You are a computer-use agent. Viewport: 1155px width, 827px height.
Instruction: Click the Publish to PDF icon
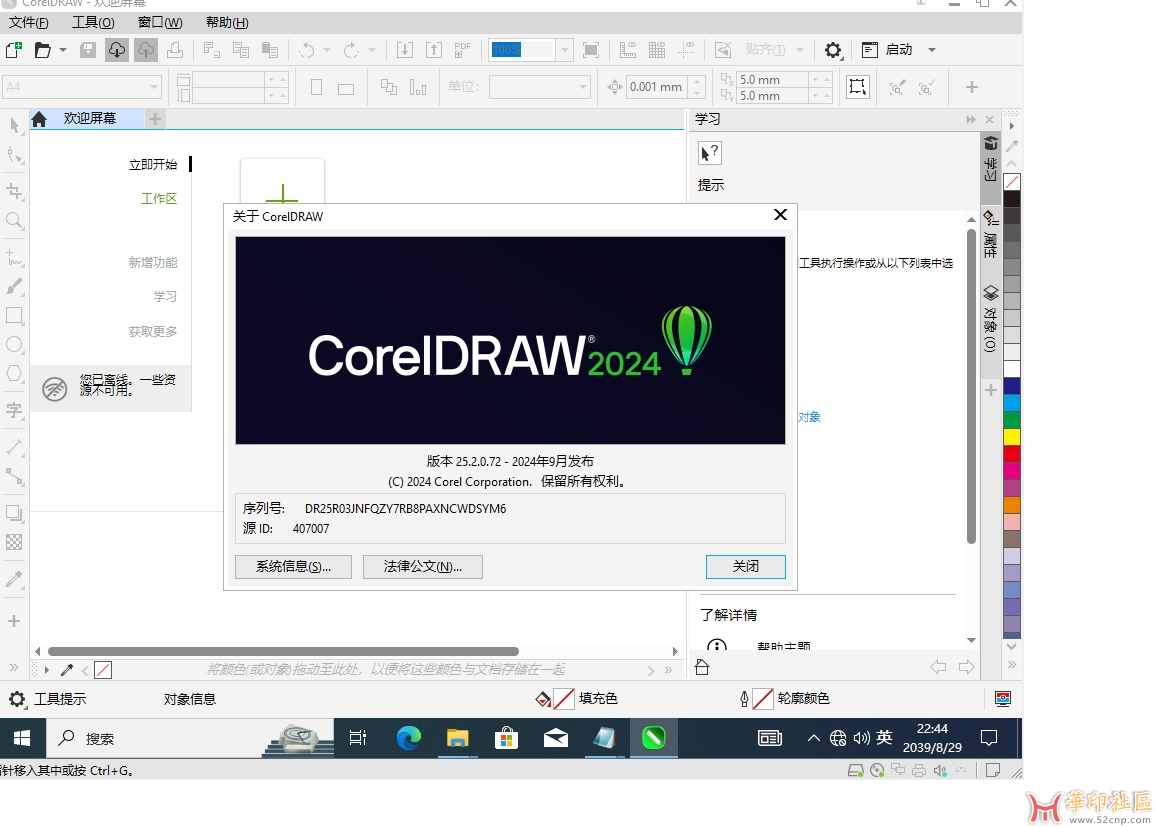pos(463,49)
